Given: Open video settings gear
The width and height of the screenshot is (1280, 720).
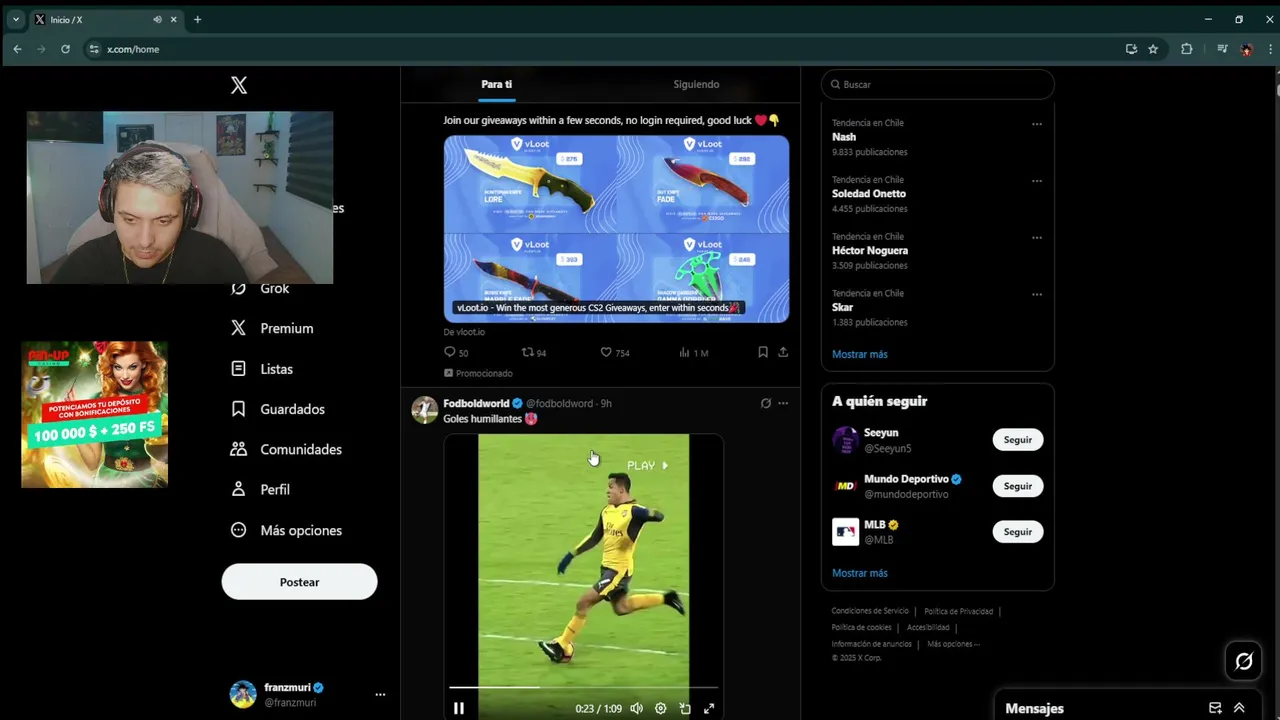Looking at the screenshot, I should coord(660,708).
